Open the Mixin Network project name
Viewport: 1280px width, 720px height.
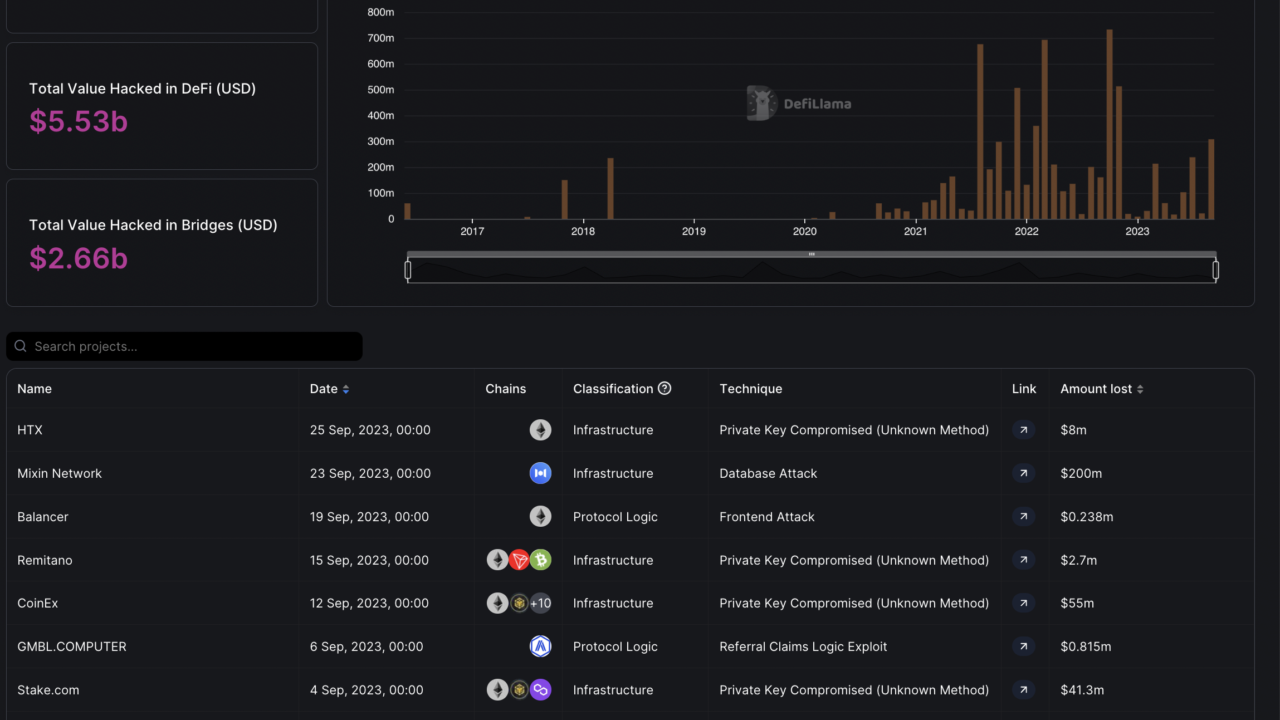point(59,473)
